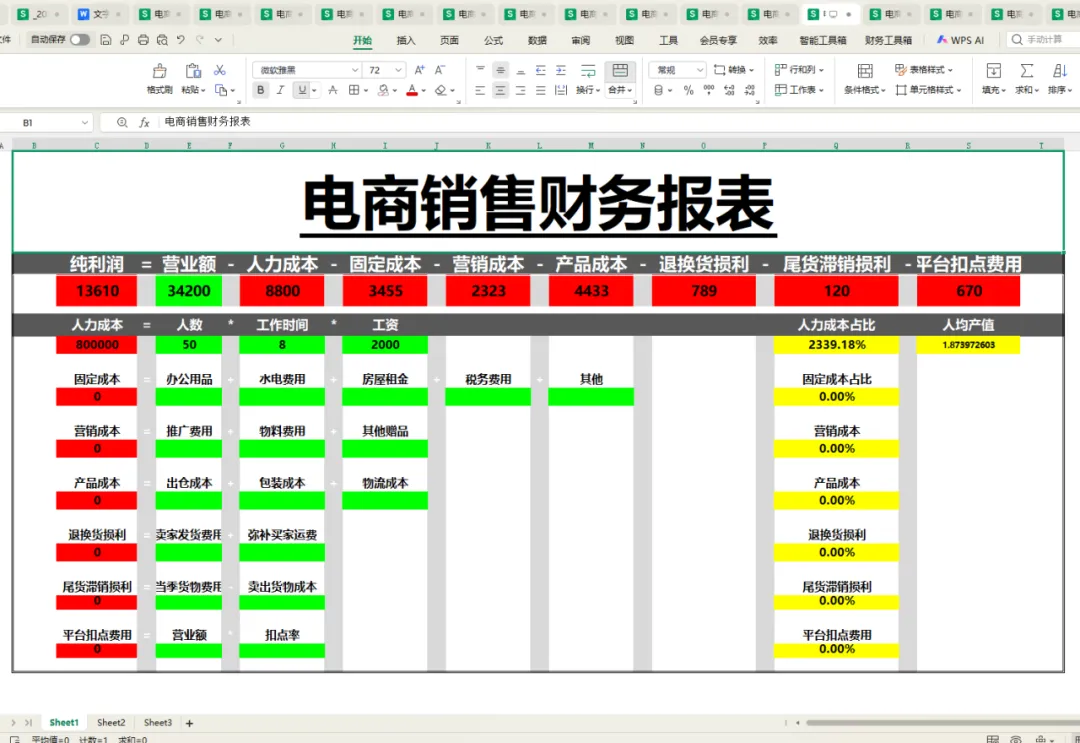The width and height of the screenshot is (1080, 743).
Task: Toggle strikethrough formatting
Action: pos(333,90)
